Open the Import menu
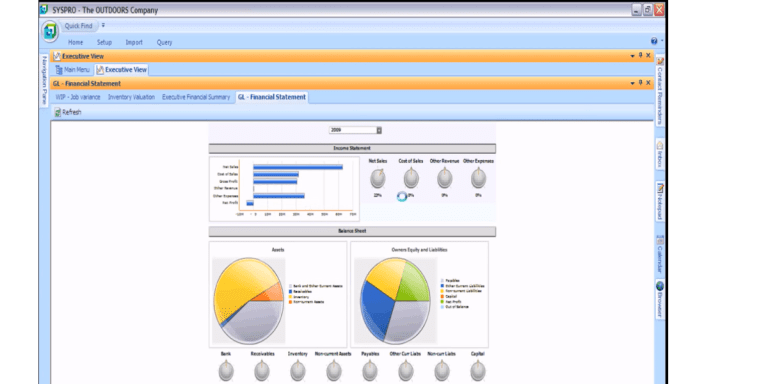768x384 pixels. click(x=134, y=43)
